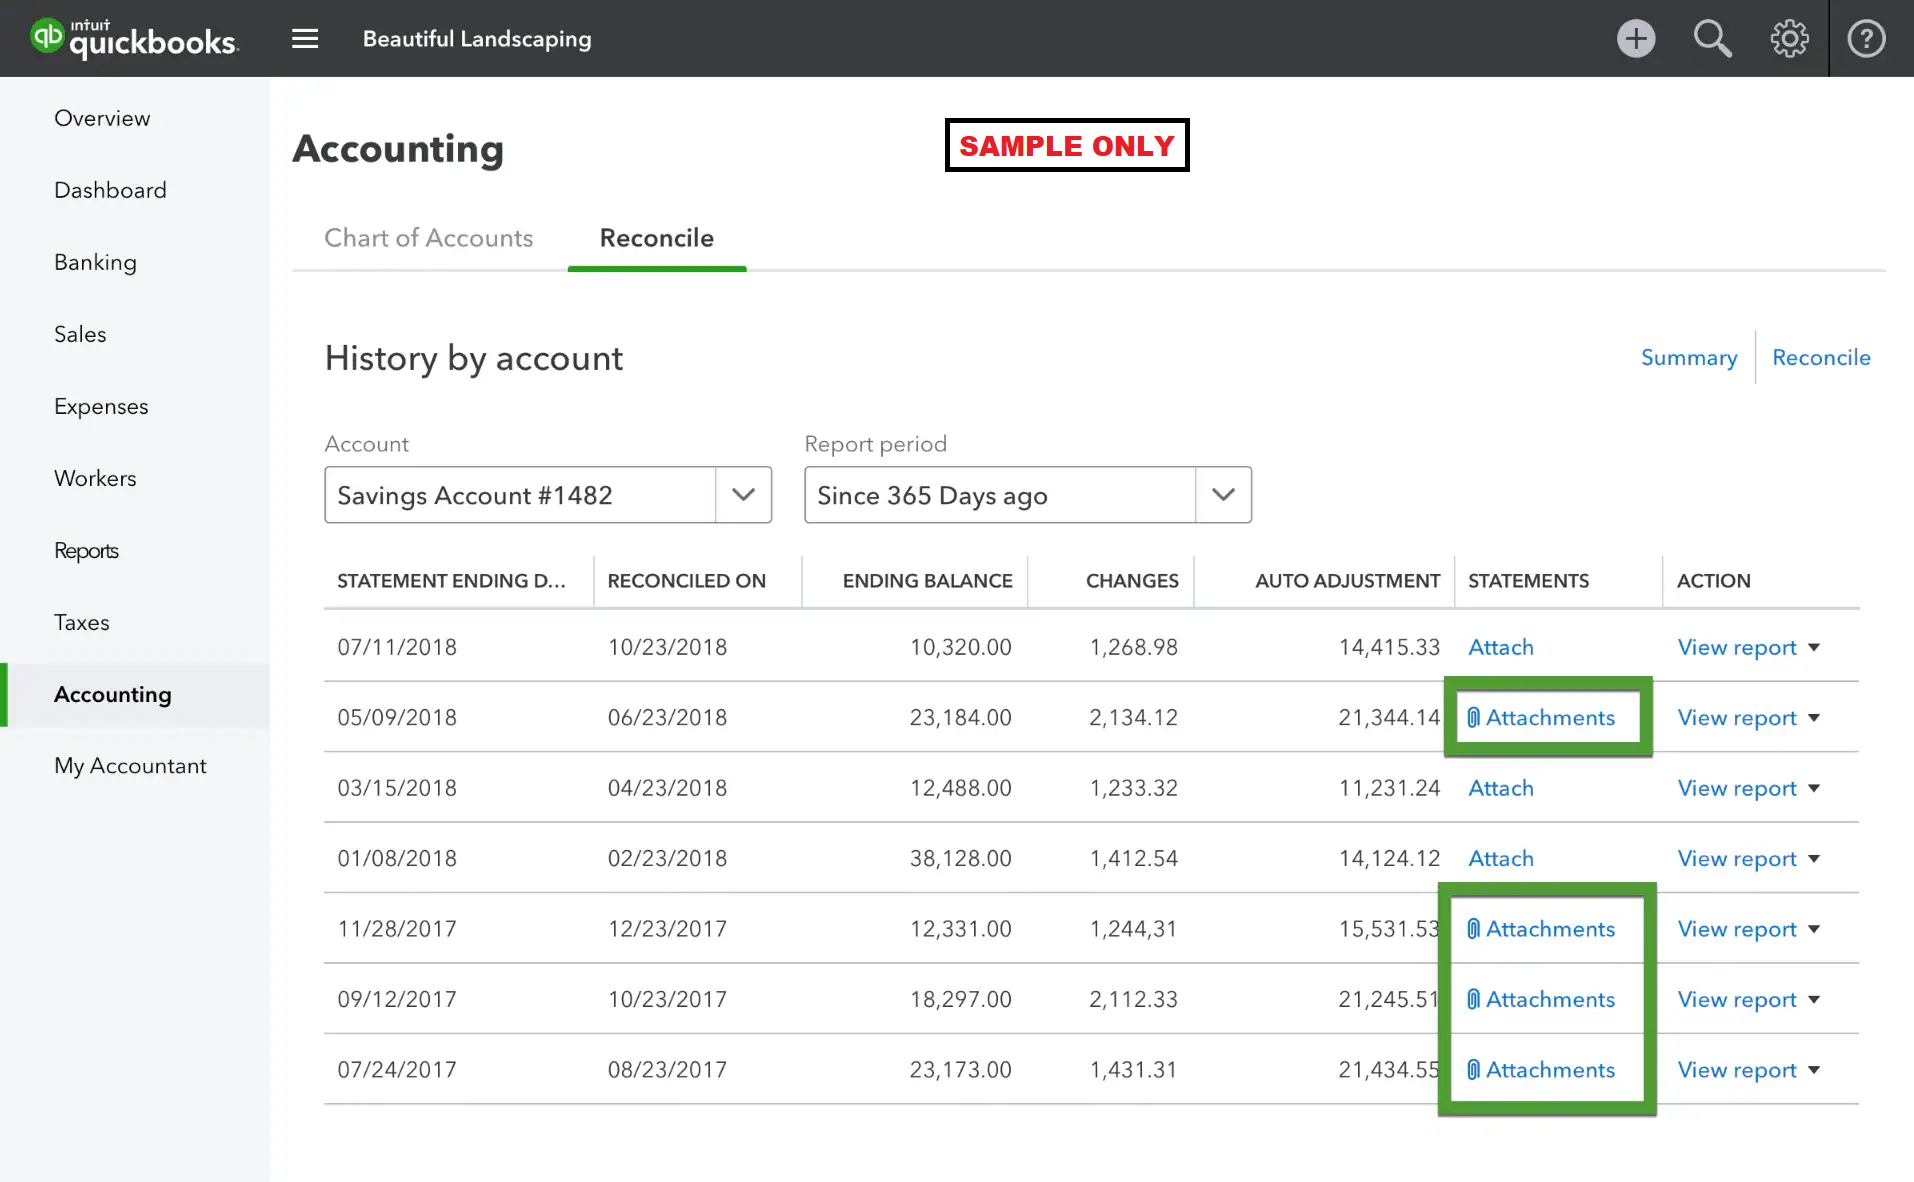Image resolution: width=1914 pixels, height=1182 pixels.
Task: Click the Reconcile link near Summary
Action: pos(1821,357)
